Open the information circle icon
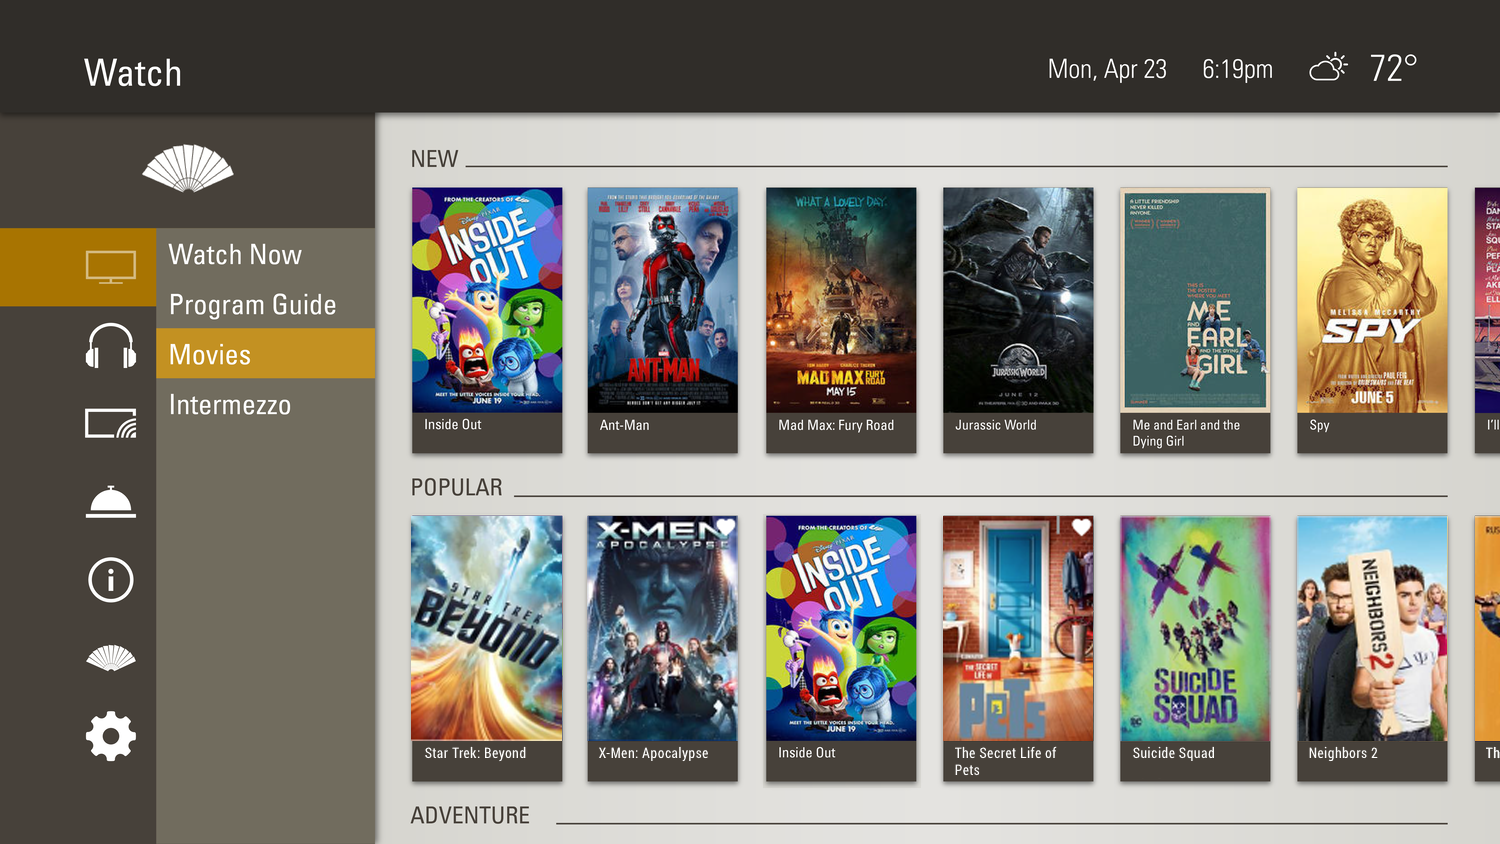Image resolution: width=1500 pixels, height=844 pixels. point(110,580)
